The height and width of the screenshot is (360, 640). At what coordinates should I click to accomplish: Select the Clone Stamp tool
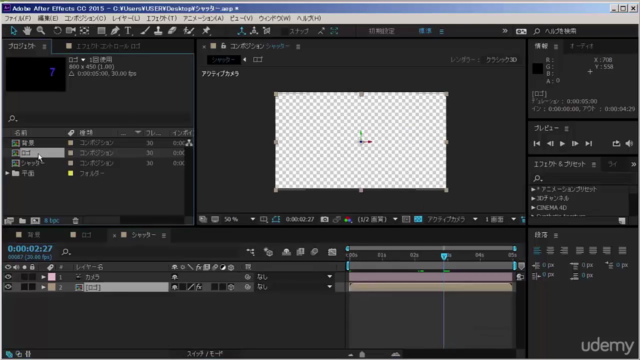(158, 31)
